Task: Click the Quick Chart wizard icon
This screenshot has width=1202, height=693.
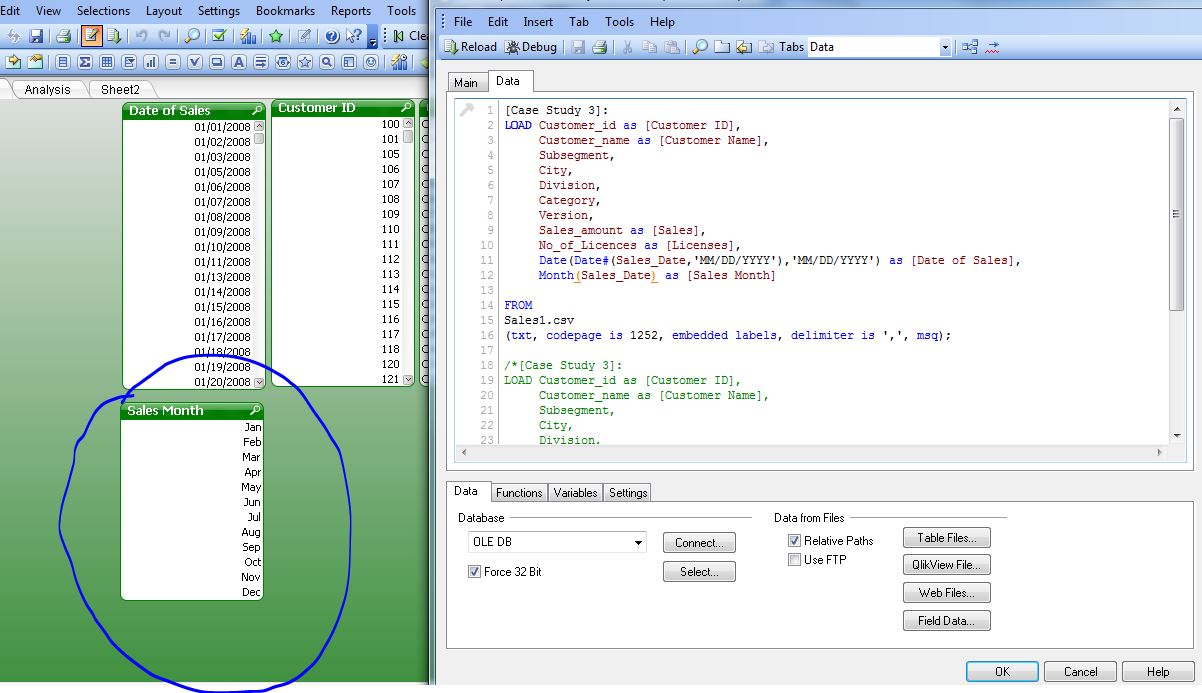Action: (x=247, y=36)
